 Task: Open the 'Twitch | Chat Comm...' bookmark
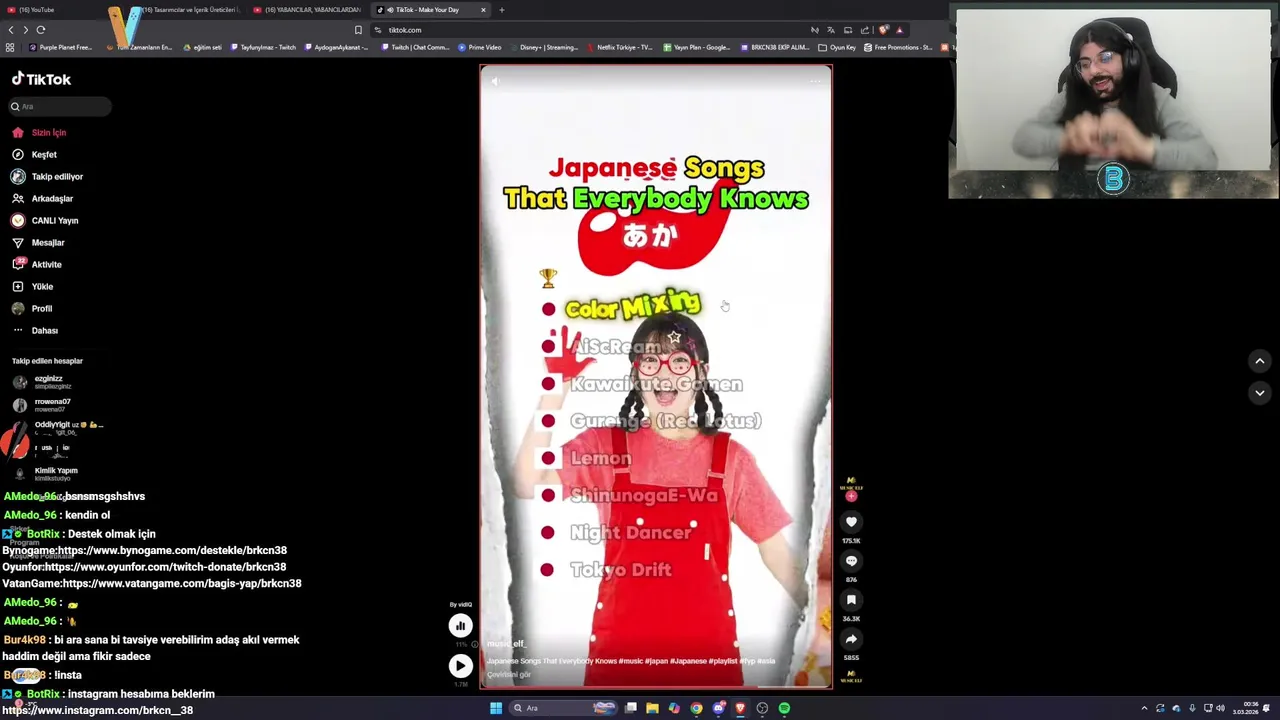click(x=415, y=47)
